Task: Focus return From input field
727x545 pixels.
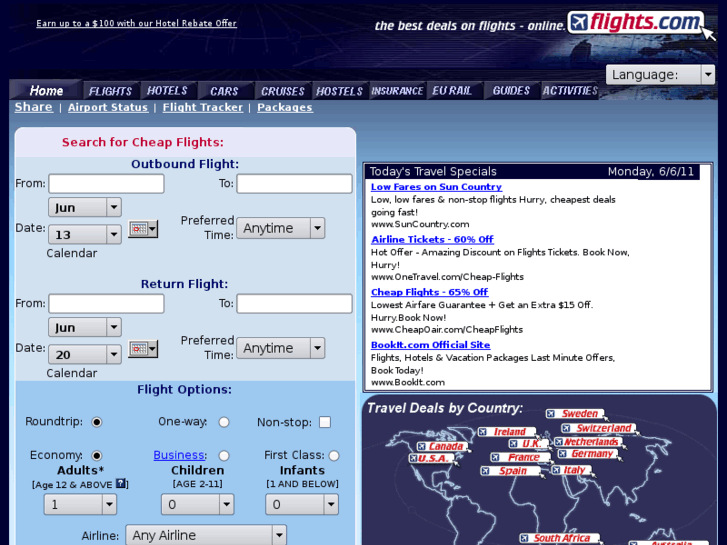Action: 106,304
